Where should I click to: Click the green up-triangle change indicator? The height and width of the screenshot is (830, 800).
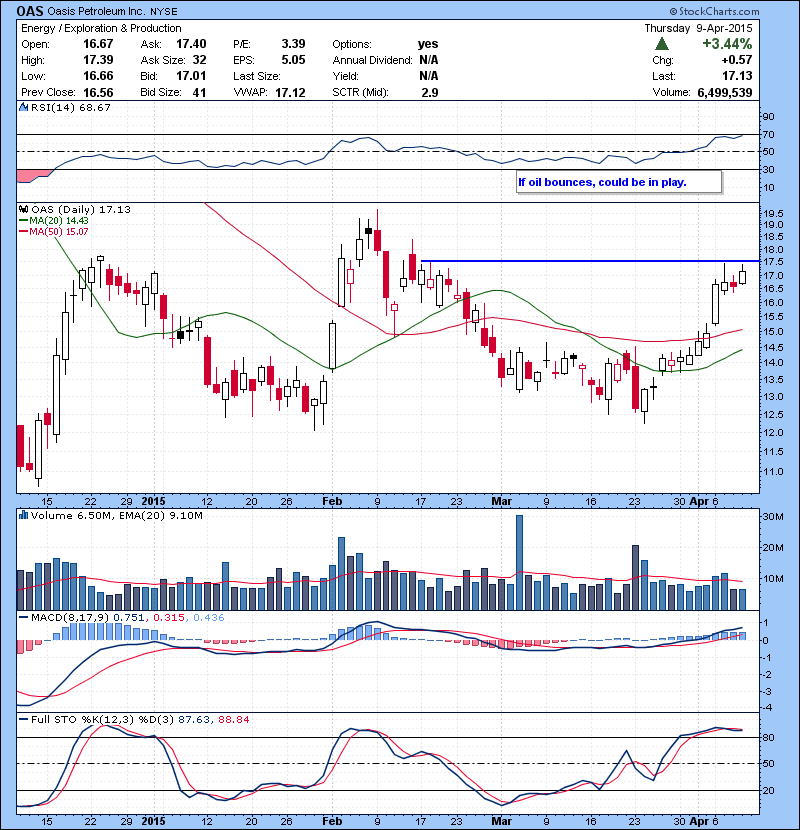(662, 44)
